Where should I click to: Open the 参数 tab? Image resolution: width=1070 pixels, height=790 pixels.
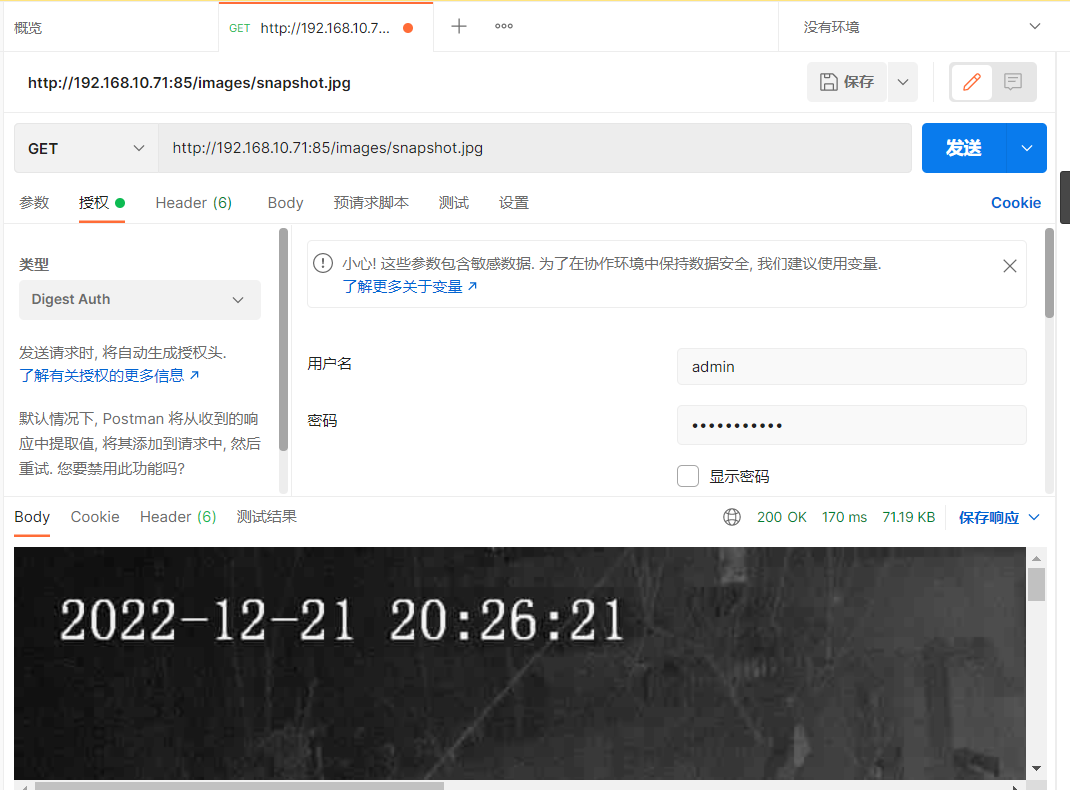point(34,203)
